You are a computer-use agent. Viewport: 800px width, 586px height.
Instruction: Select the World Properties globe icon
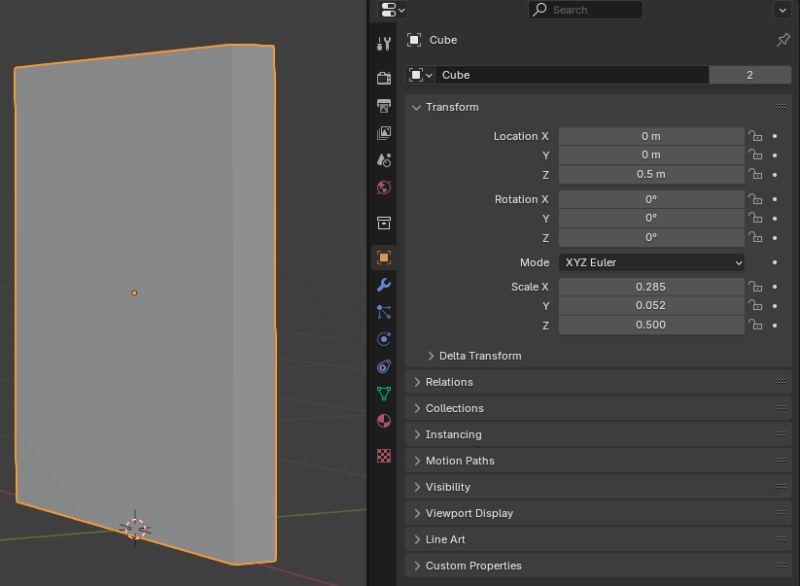coord(382,187)
